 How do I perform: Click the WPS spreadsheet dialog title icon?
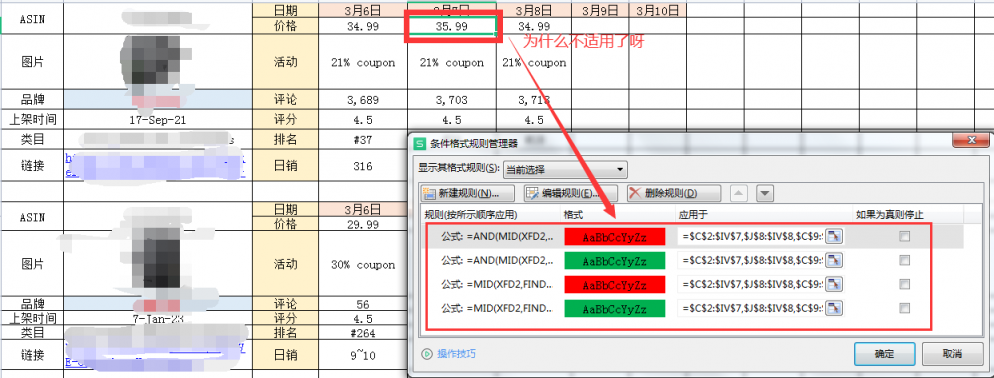[420, 144]
